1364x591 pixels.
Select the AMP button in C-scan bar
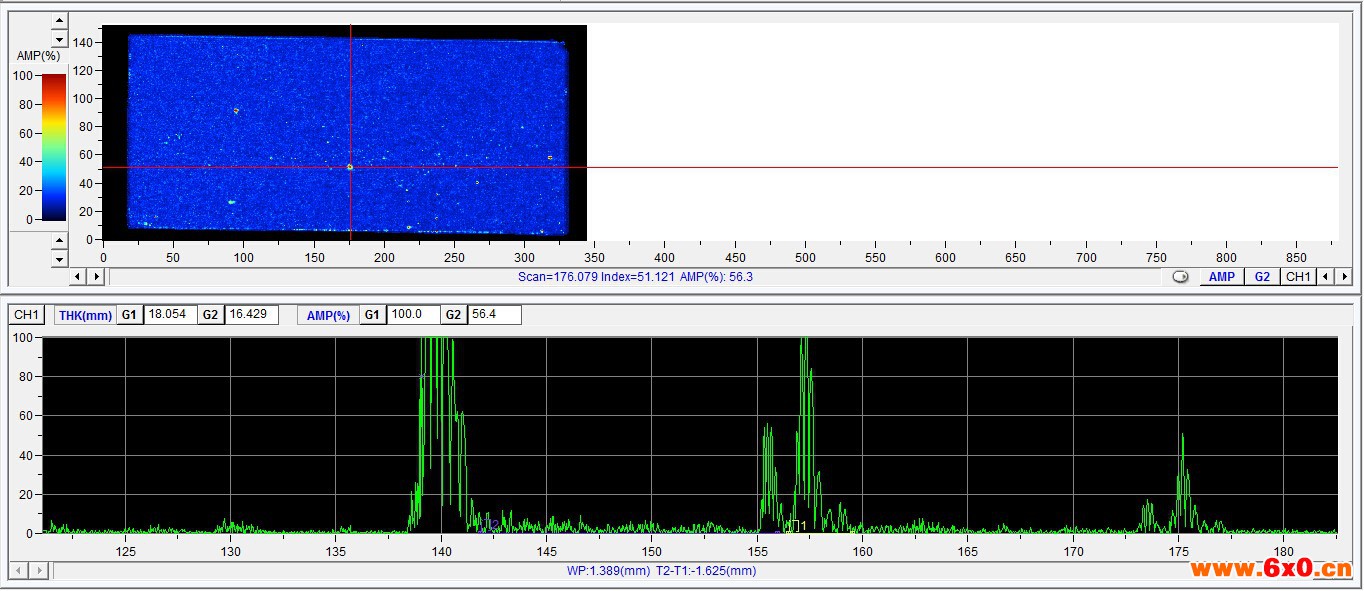[1222, 277]
